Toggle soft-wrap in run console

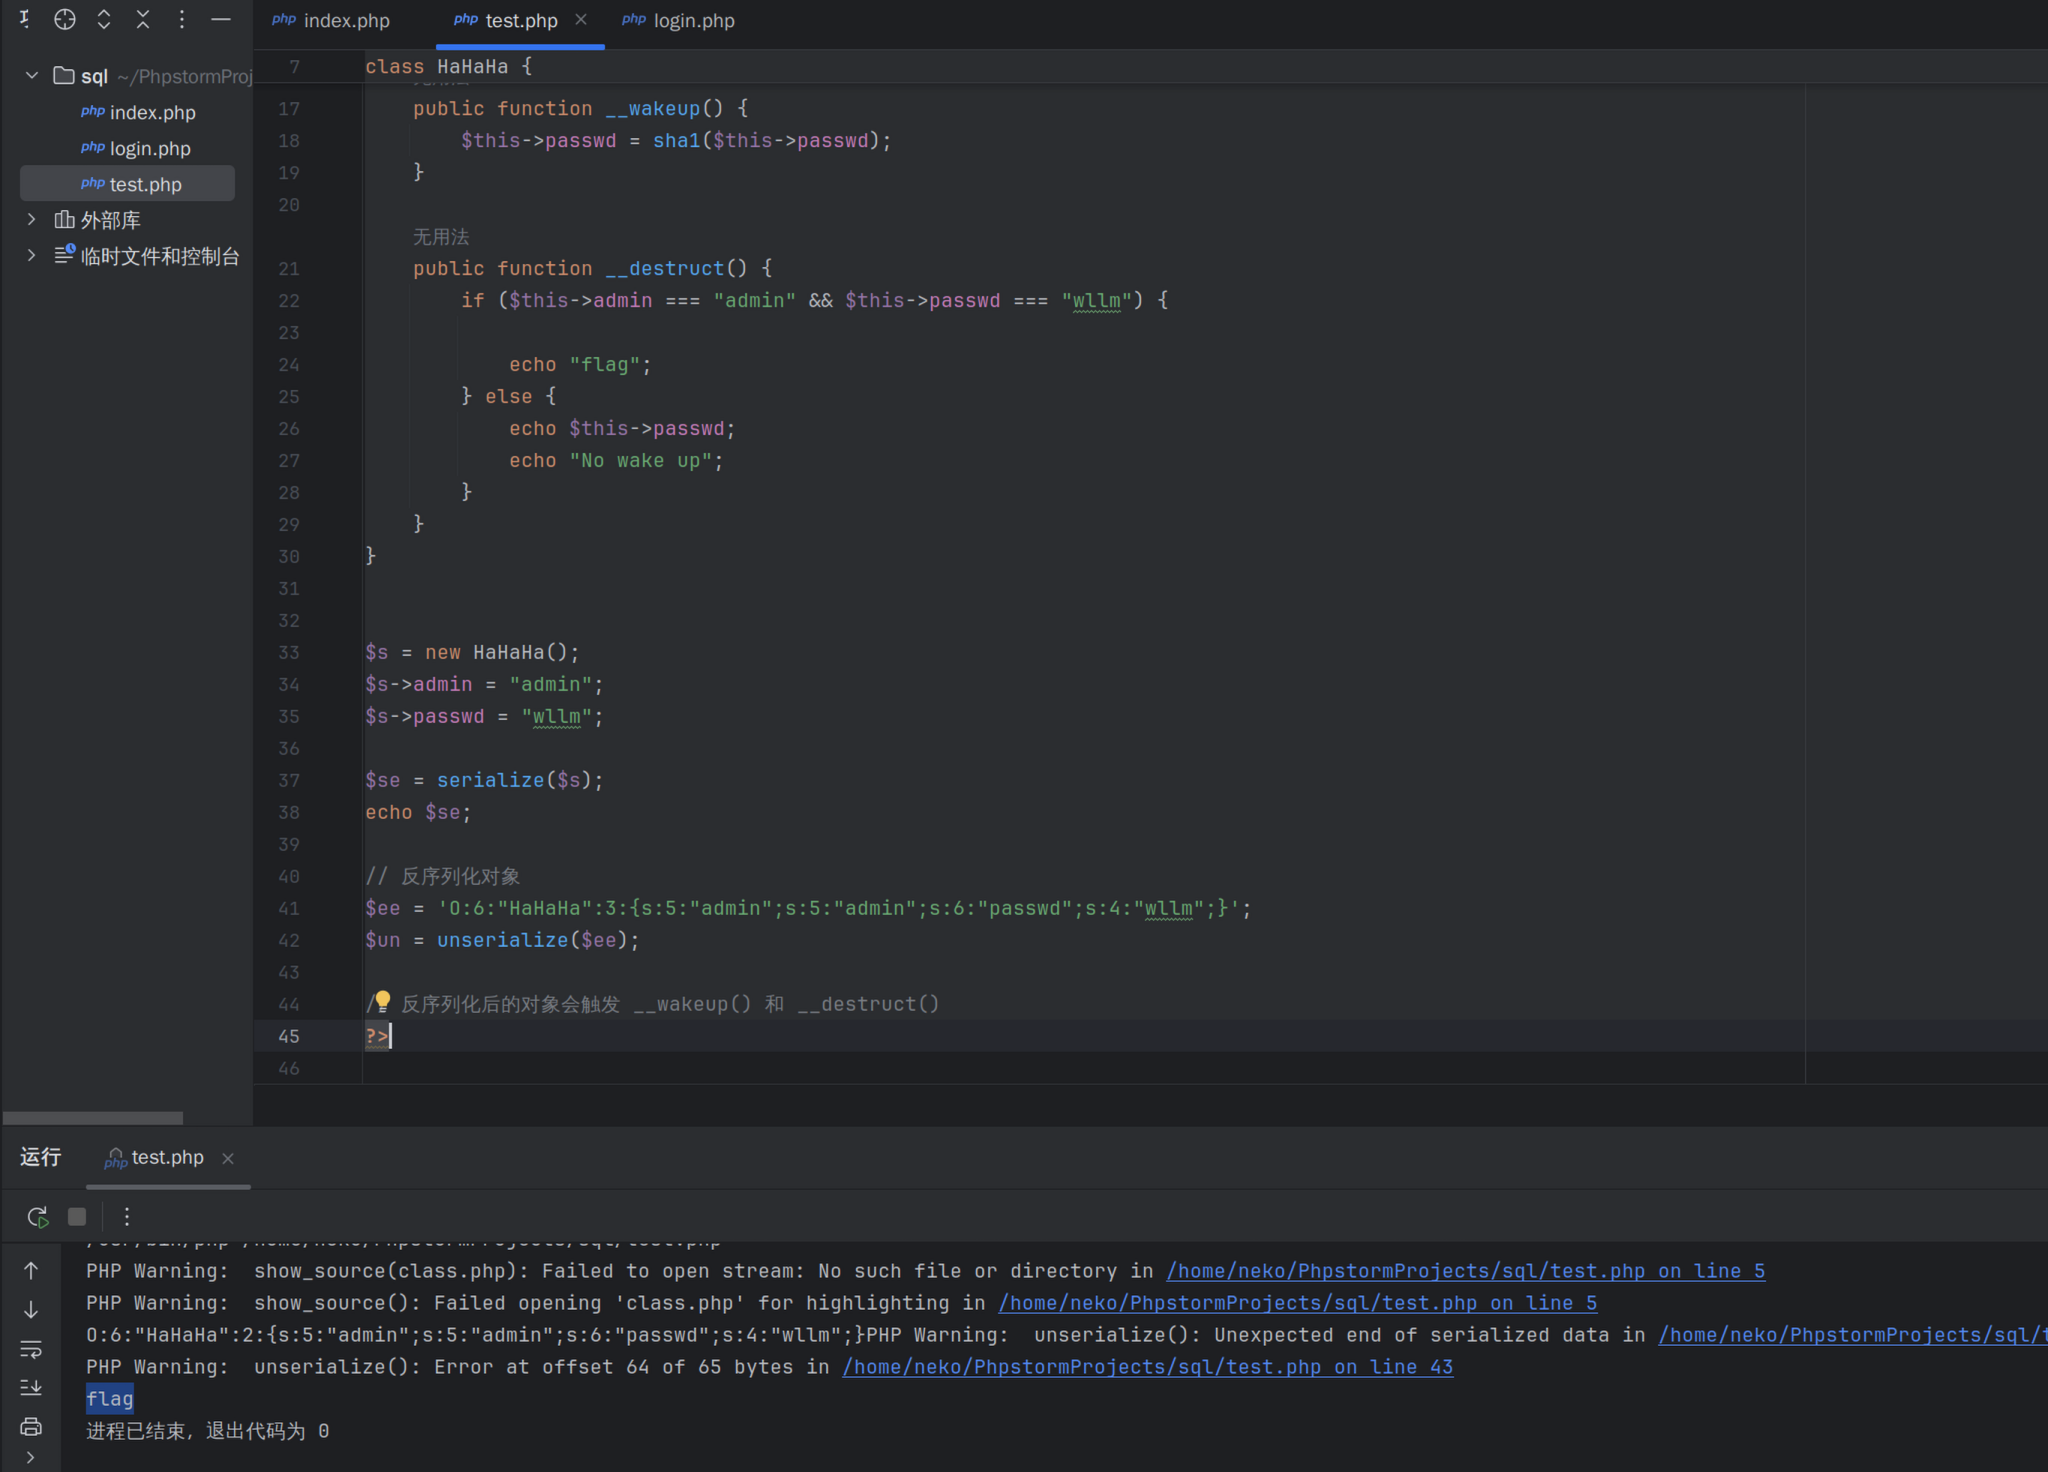tap(31, 1349)
